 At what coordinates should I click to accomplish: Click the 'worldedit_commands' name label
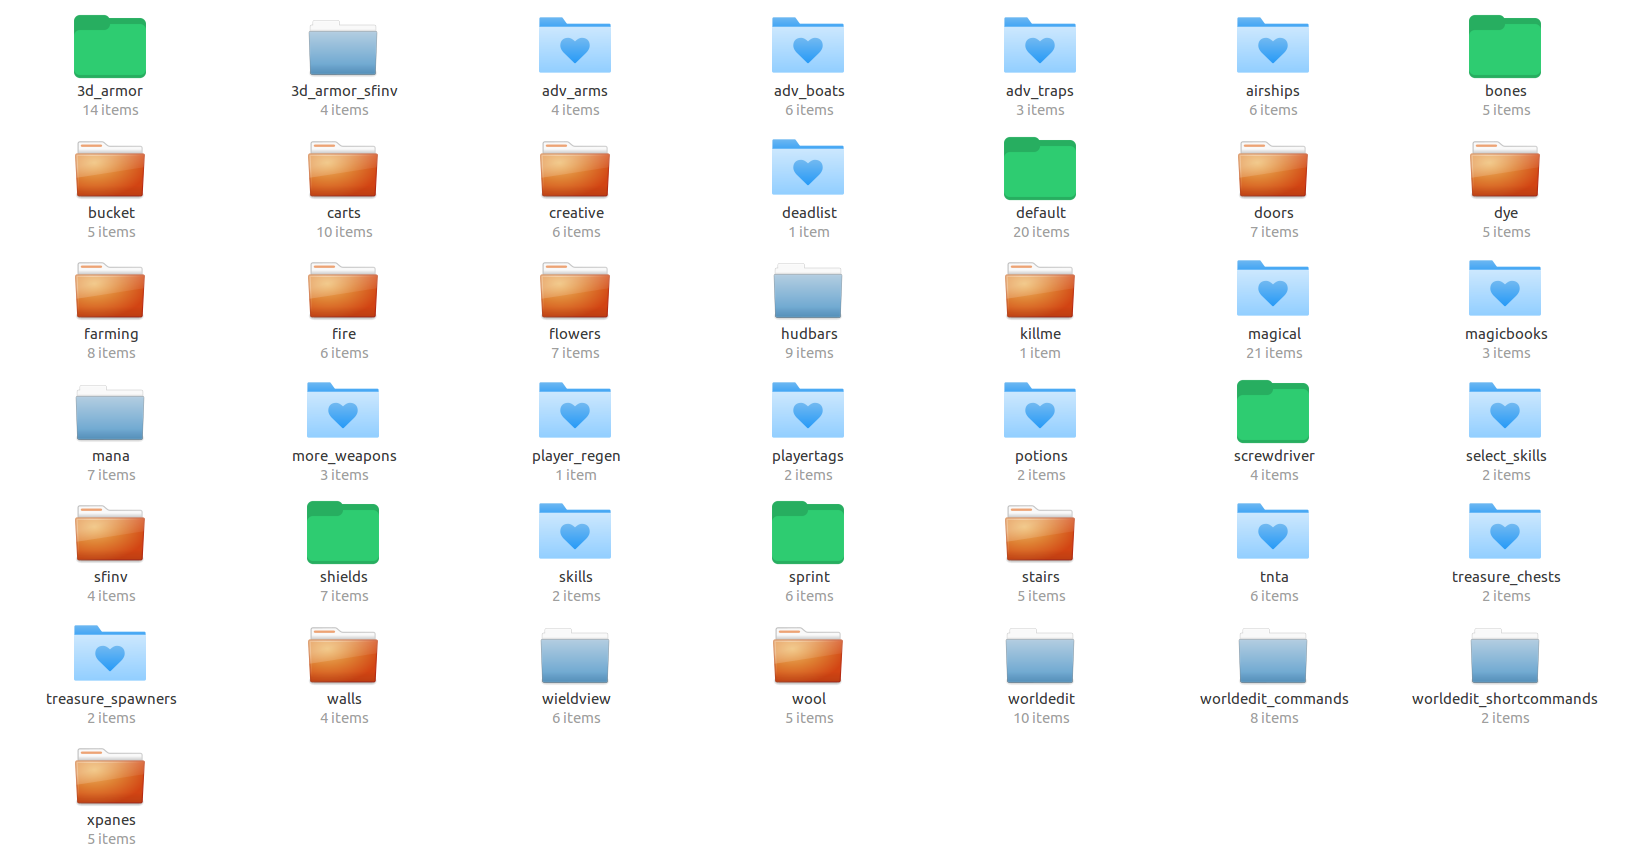[1274, 699]
